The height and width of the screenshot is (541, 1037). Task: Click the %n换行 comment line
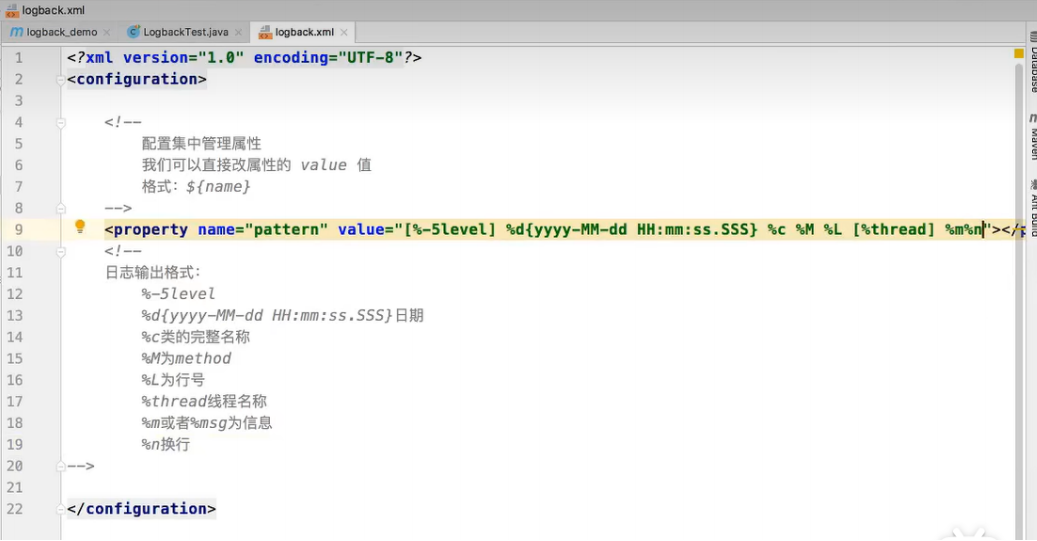(x=166, y=444)
